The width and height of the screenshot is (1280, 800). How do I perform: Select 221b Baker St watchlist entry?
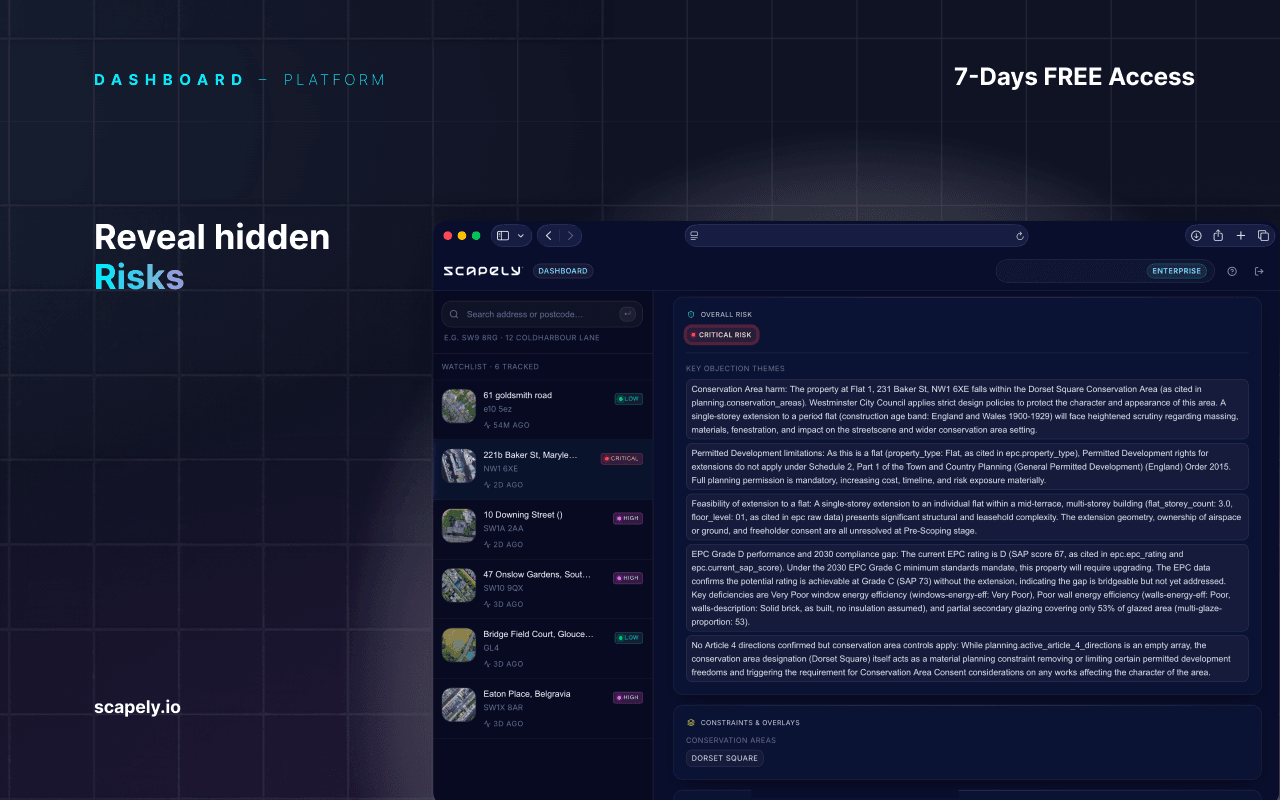tap(543, 470)
